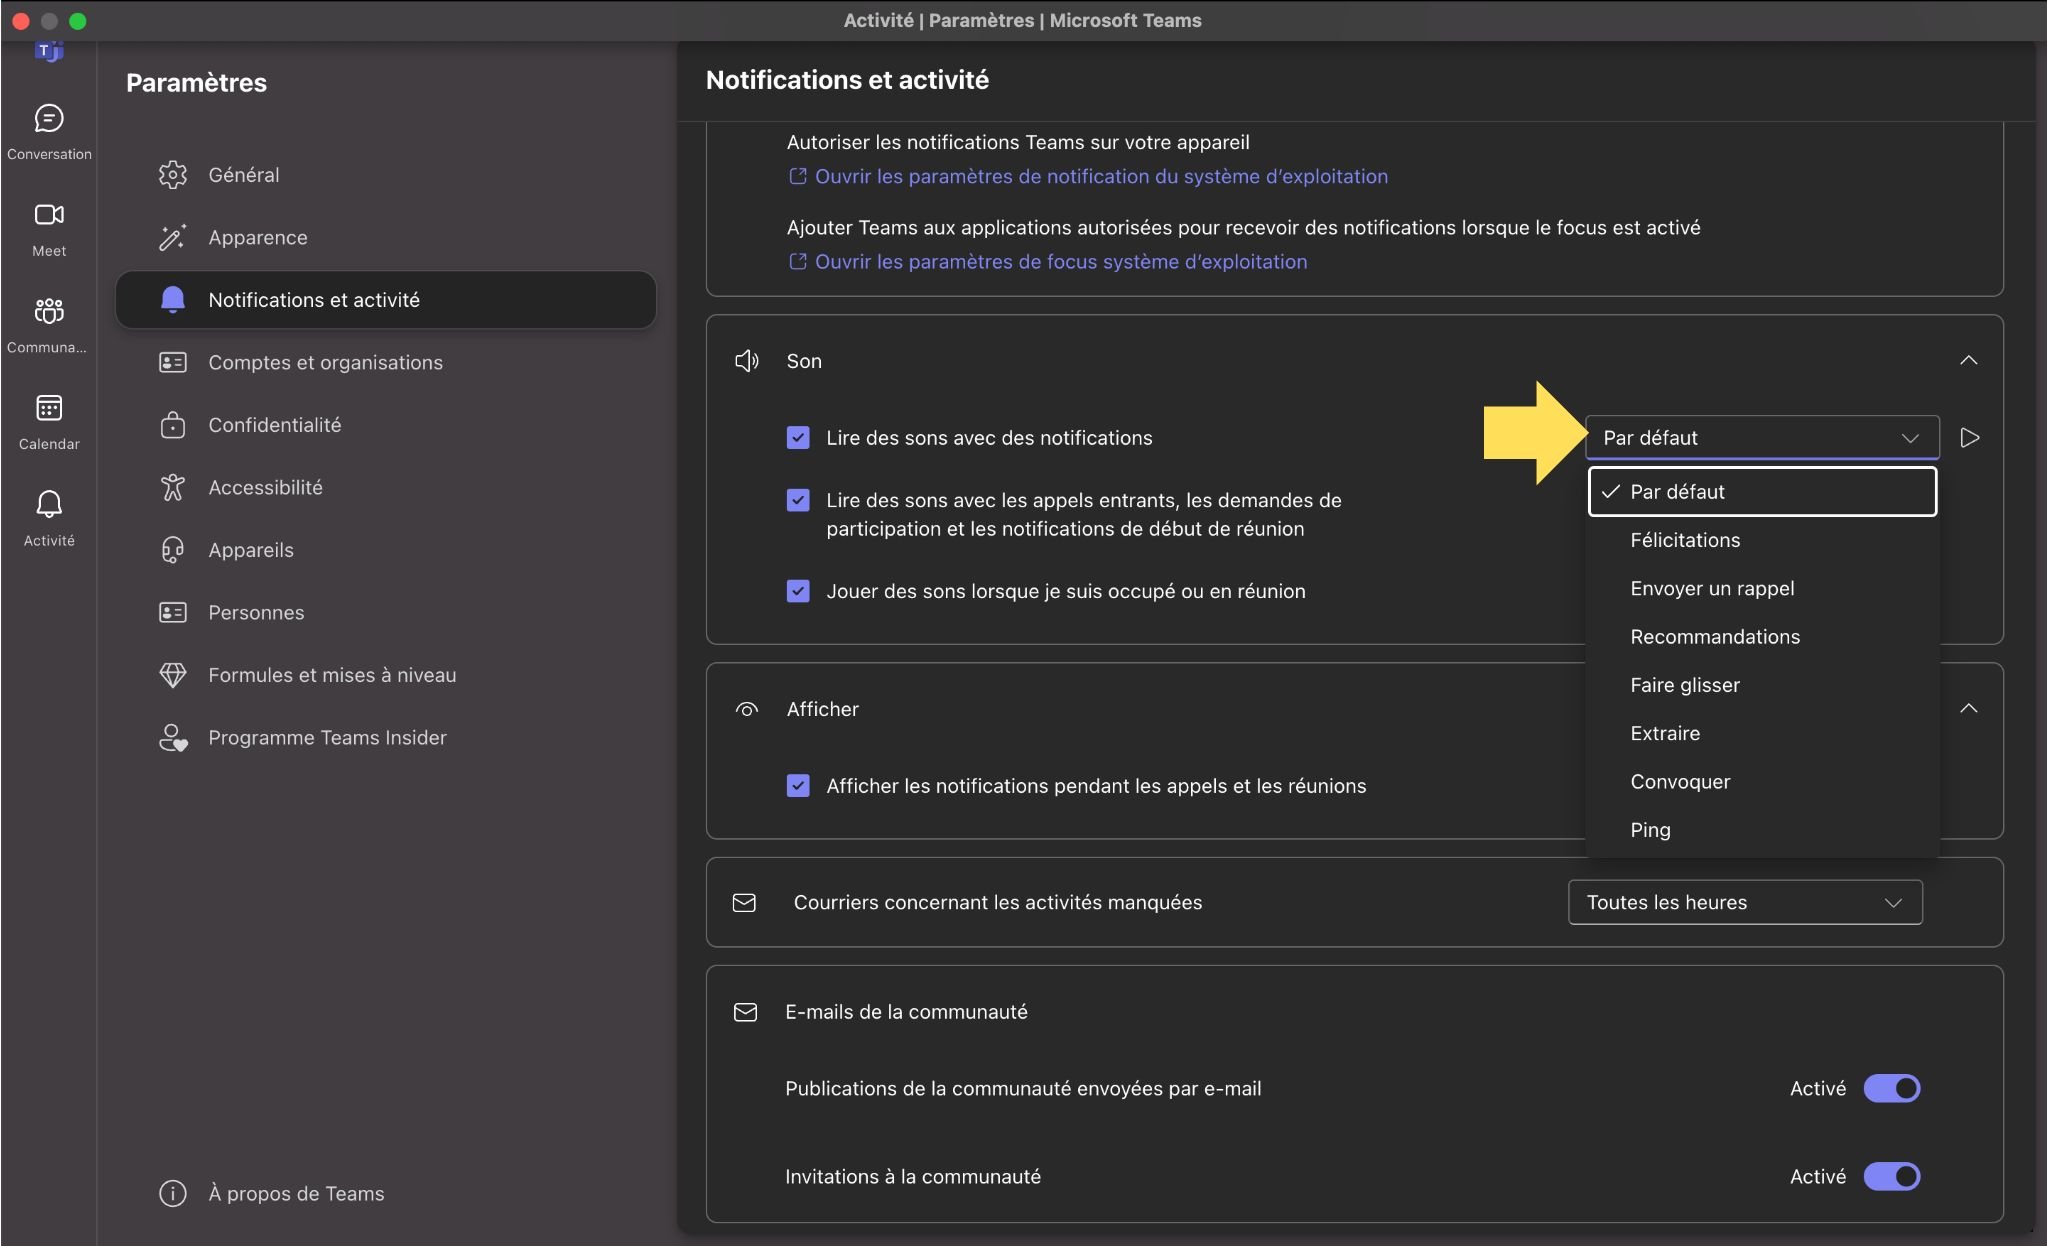This screenshot has width=2048, height=1246.
Task: Select Ping from the sound list
Action: pyautogui.click(x=1650, y=830)
